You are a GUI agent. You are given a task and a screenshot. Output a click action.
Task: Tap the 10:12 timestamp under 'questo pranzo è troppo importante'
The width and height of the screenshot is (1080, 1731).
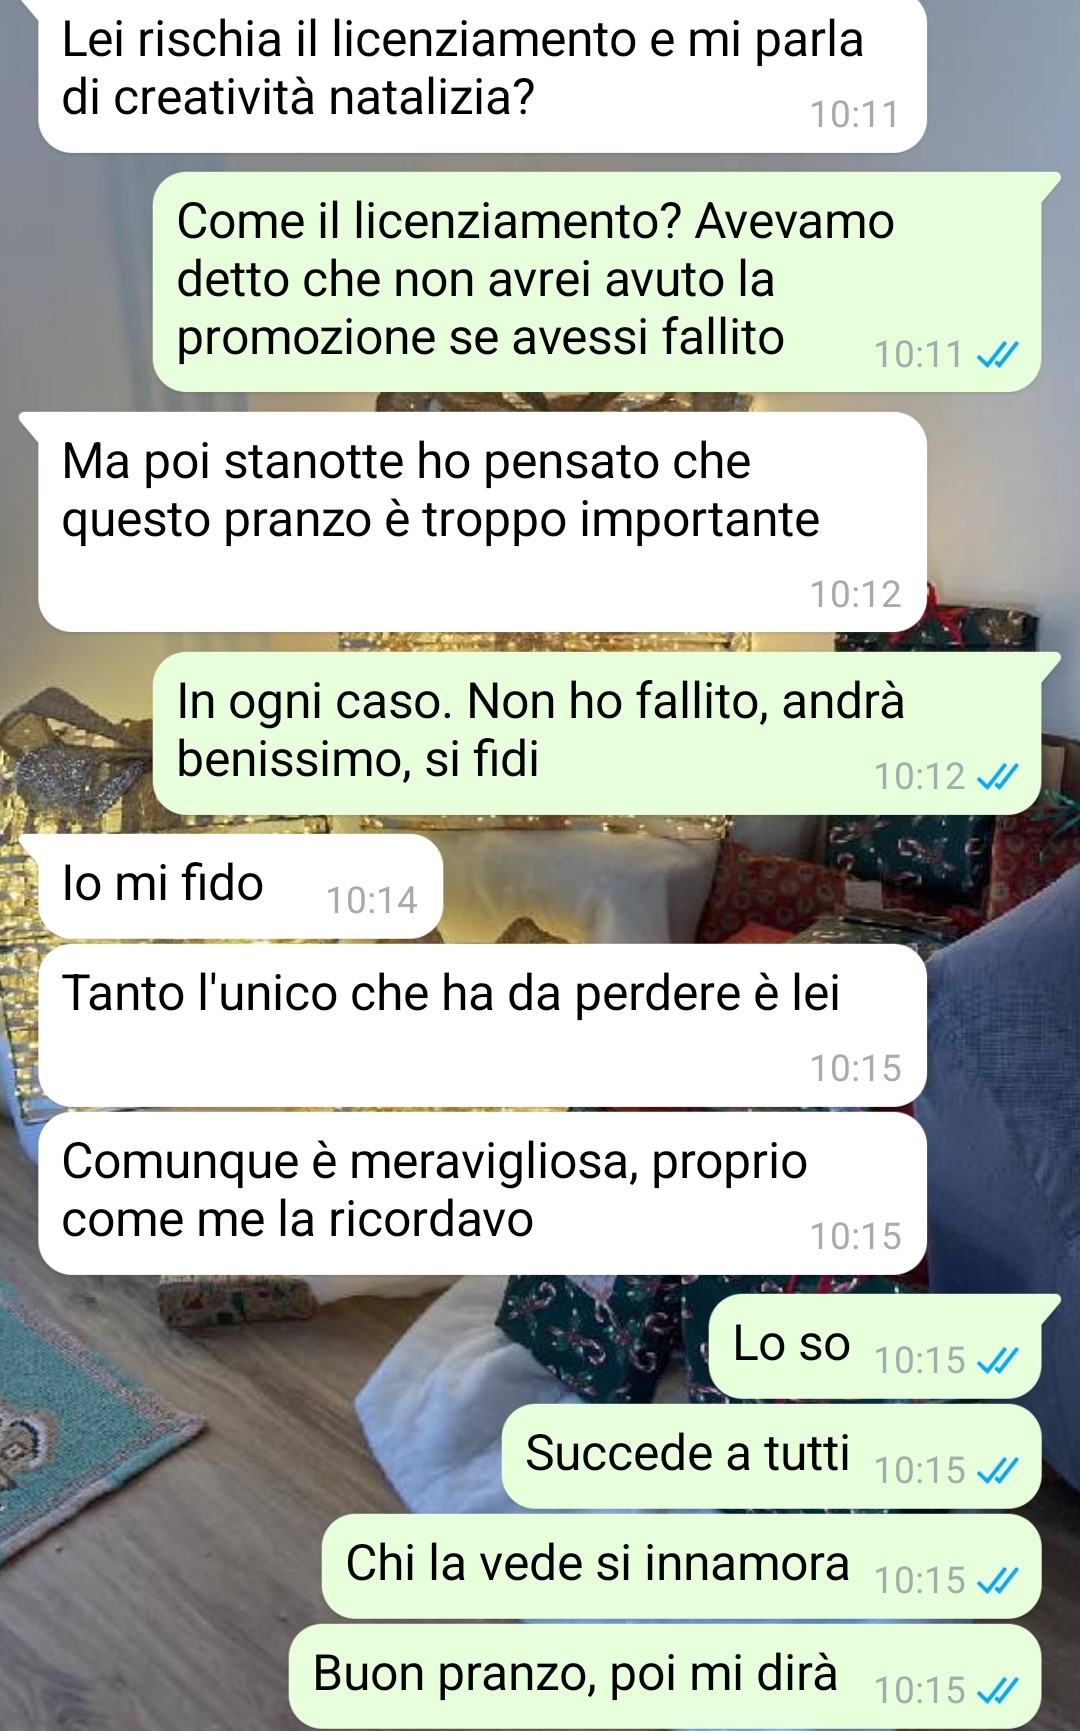tap(855, 594)
